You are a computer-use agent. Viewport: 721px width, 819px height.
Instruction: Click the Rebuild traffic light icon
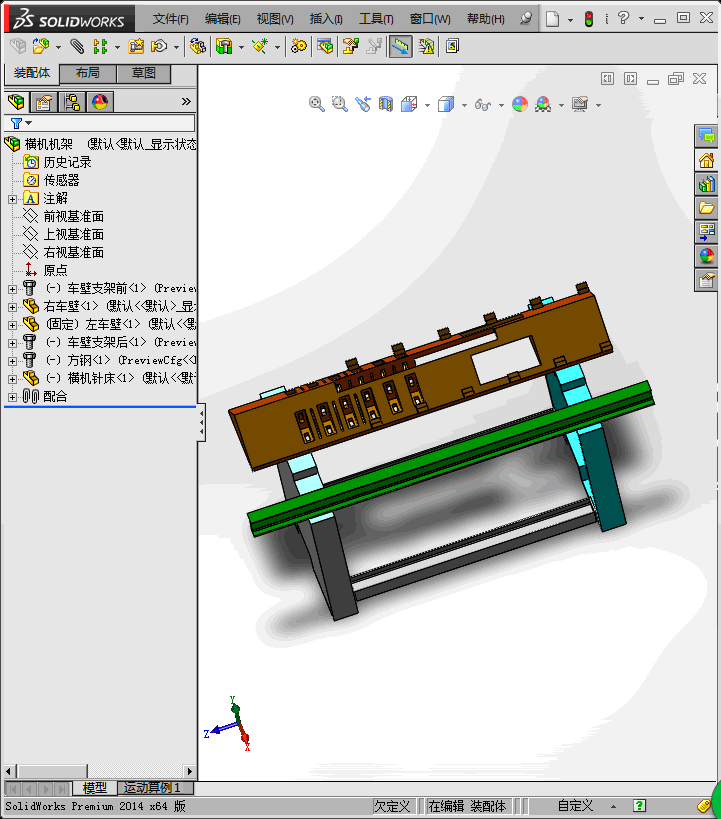[589, 19]
